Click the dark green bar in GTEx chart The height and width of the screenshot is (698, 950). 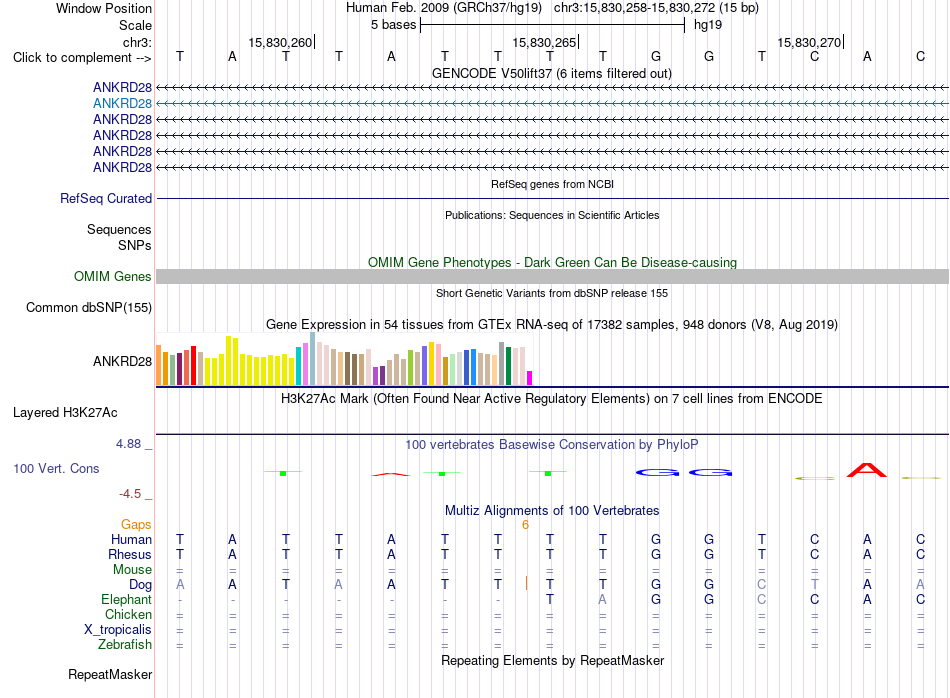pyautogui.click(x=508, y=366)
